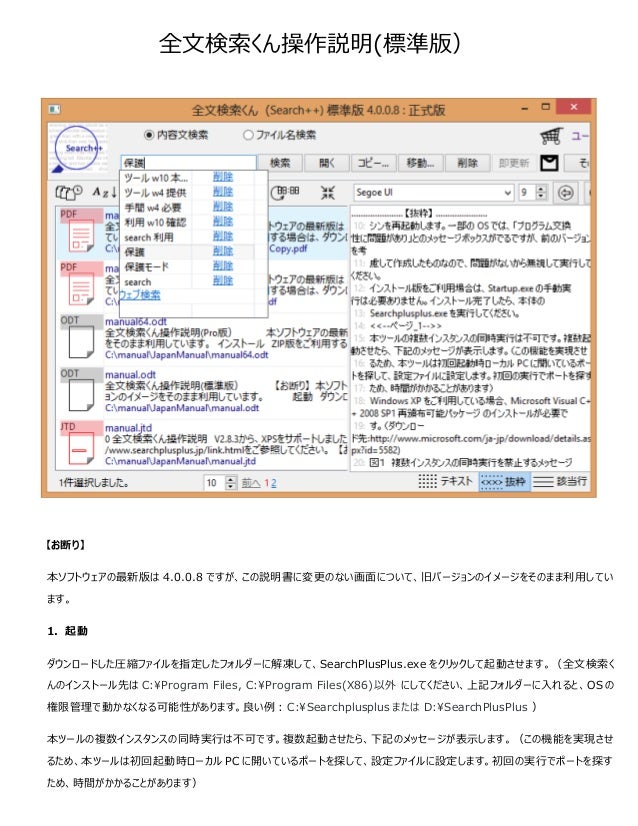Minimize the 全文検索くん window
Screen dimensions: 638x826
[x=525, y=109]
